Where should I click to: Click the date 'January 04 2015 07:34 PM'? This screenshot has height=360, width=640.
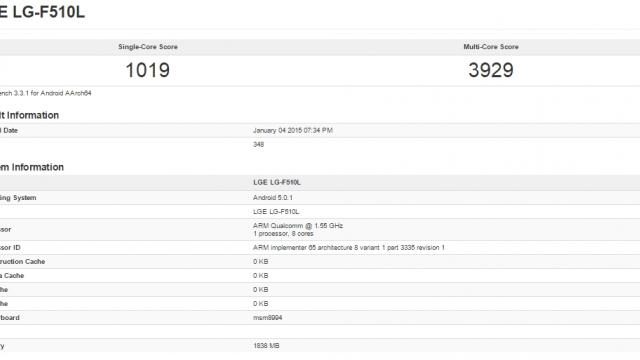tap(293, 131)
